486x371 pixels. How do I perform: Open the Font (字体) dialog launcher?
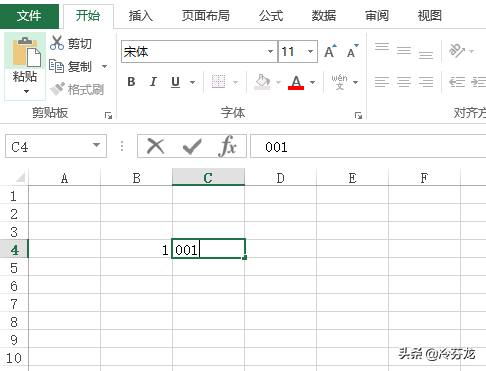pyautogui.click(x=358, y=116)
